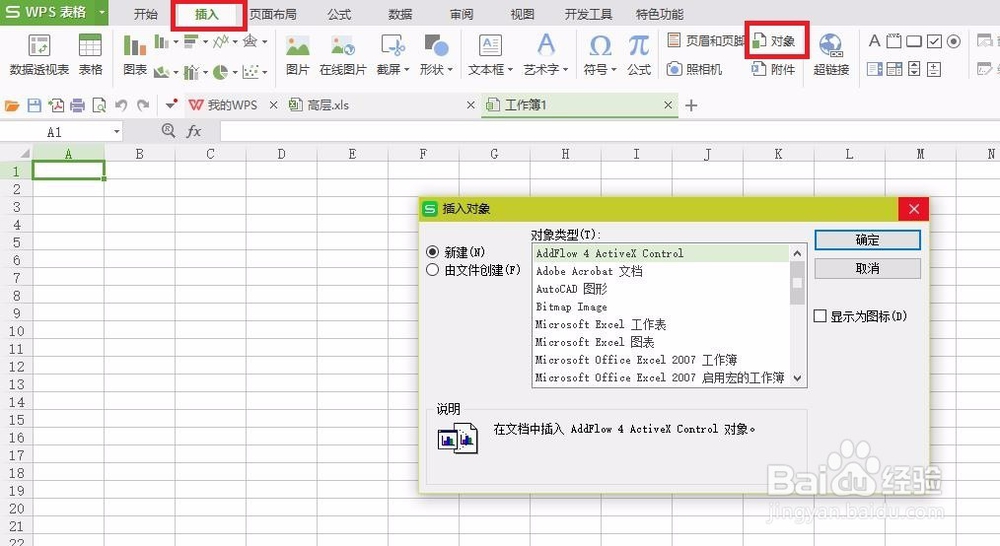Switch to the 开发工具 ribbon tab
1000x546 pixels.
coord(588,14)
